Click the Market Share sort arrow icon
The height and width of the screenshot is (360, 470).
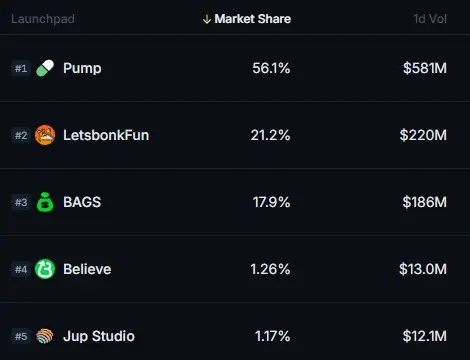207,19
